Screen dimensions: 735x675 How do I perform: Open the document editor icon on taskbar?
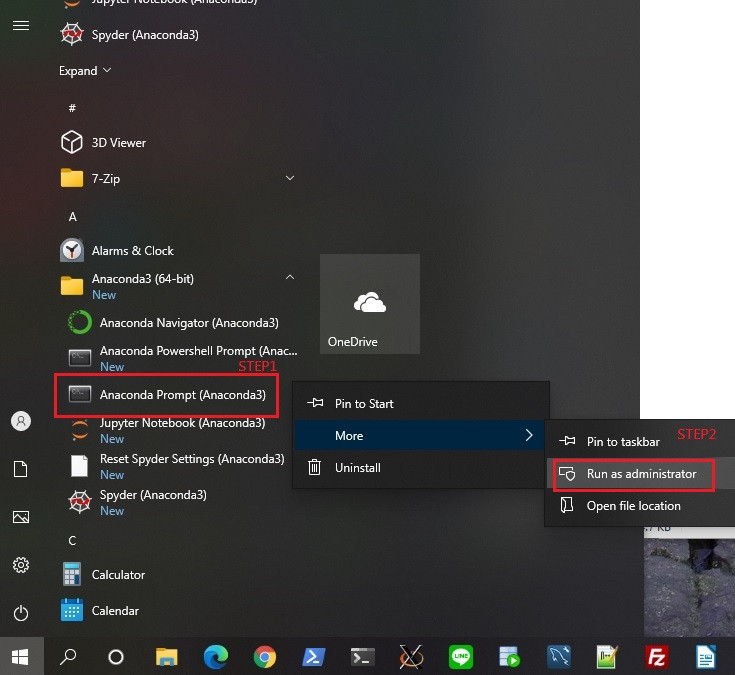click(705, 657)
